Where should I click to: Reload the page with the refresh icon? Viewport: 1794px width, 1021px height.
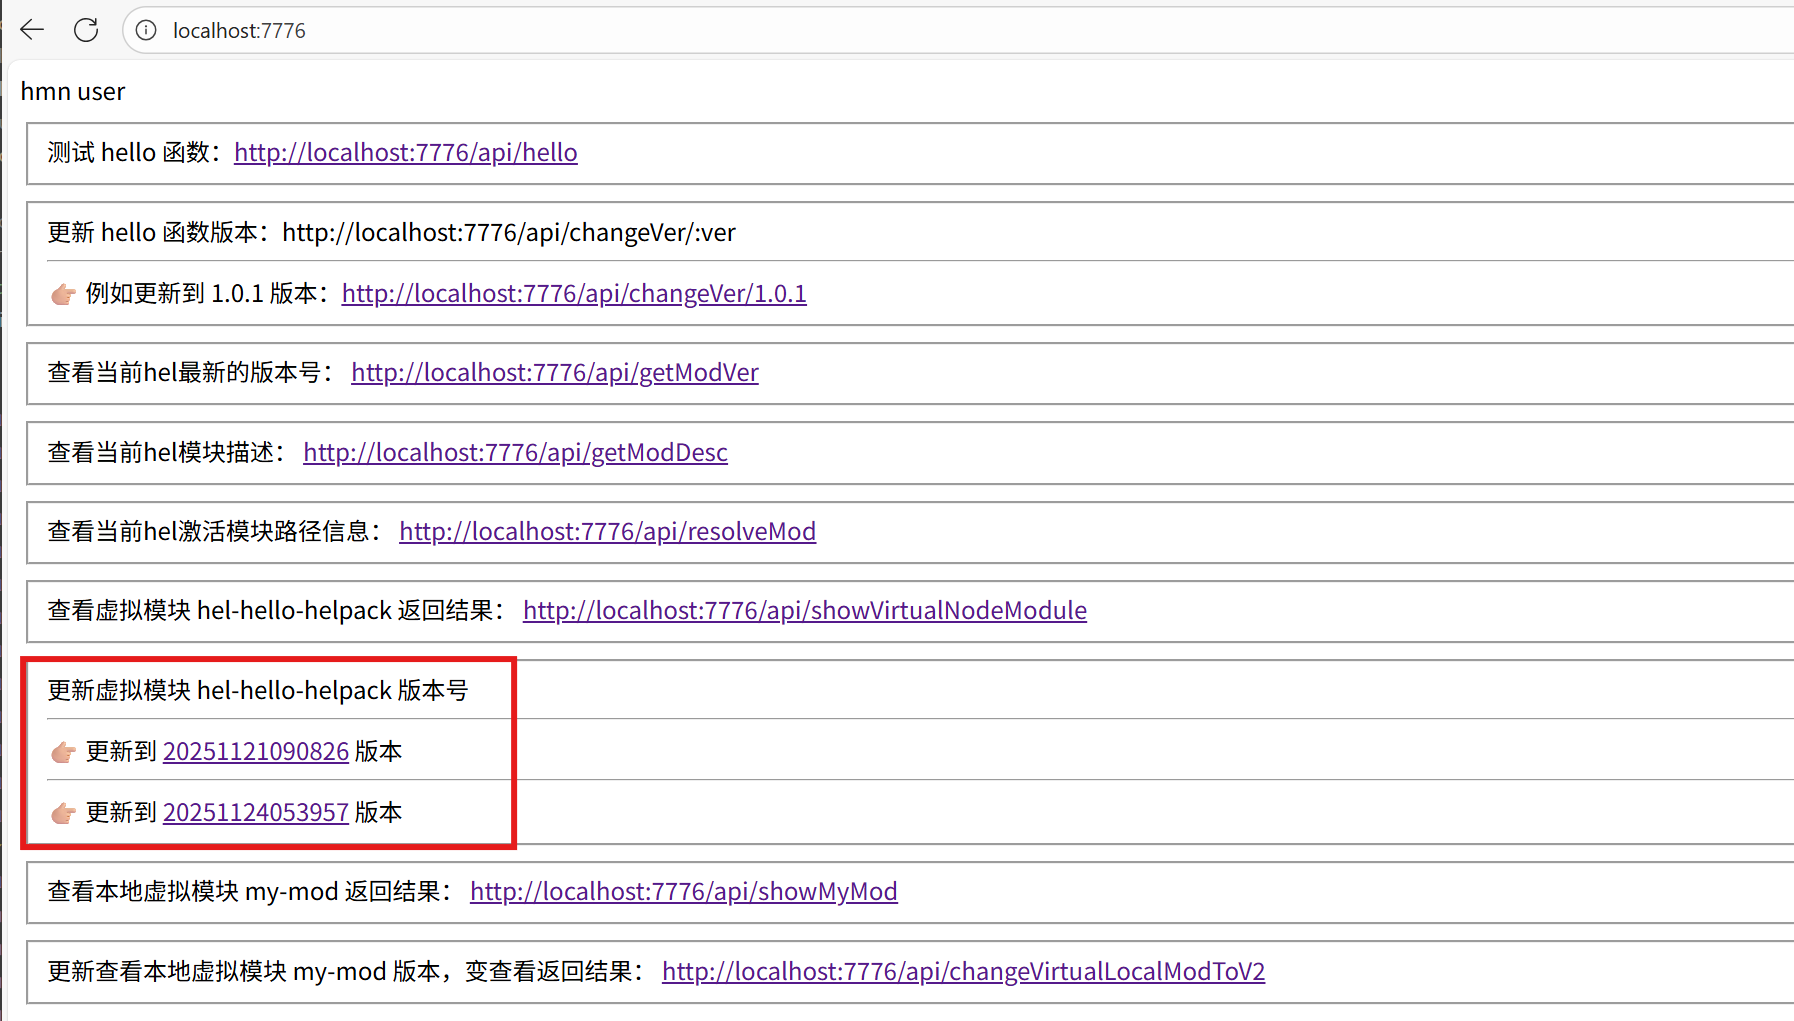pos(86,30)
